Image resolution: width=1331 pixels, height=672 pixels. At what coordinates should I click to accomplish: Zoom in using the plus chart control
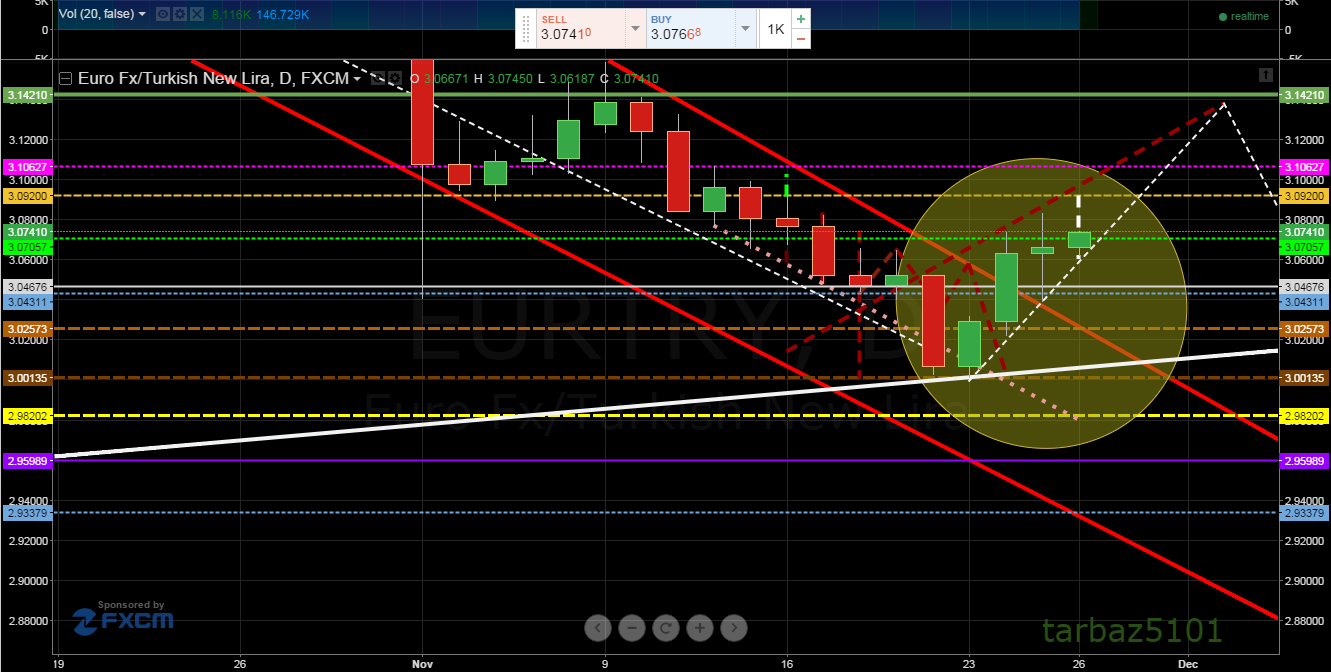700,628
